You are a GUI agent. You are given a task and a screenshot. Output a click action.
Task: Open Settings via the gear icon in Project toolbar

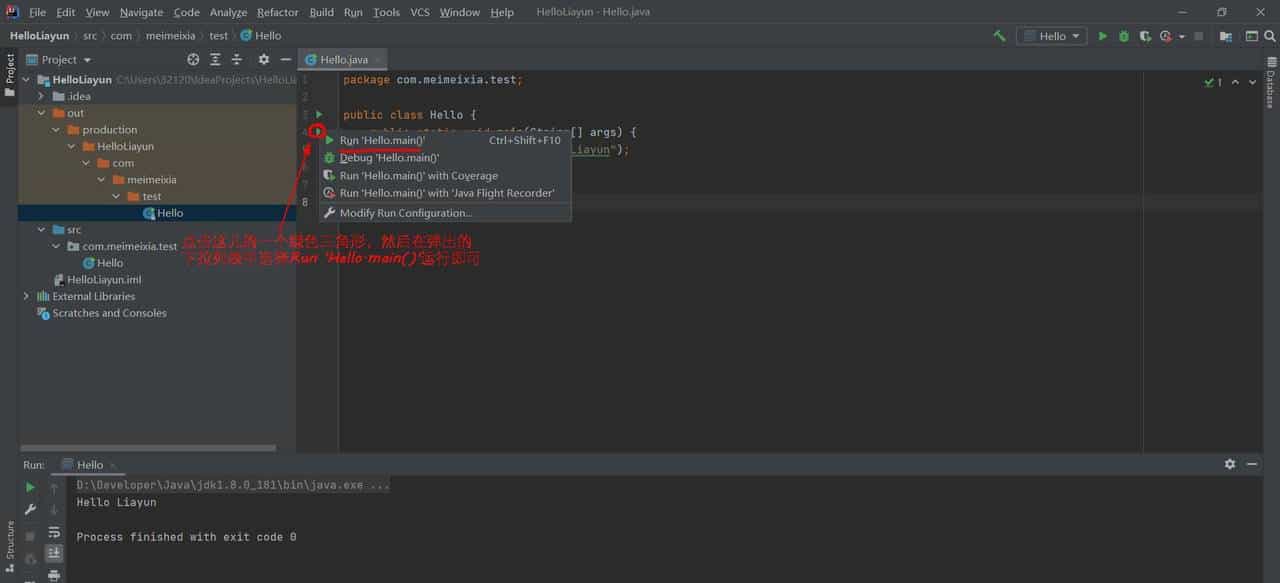point(262,59)
